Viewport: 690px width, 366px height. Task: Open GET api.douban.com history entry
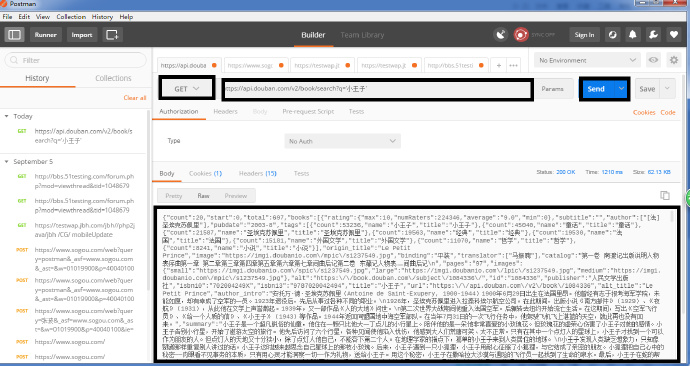click(75, 136)
